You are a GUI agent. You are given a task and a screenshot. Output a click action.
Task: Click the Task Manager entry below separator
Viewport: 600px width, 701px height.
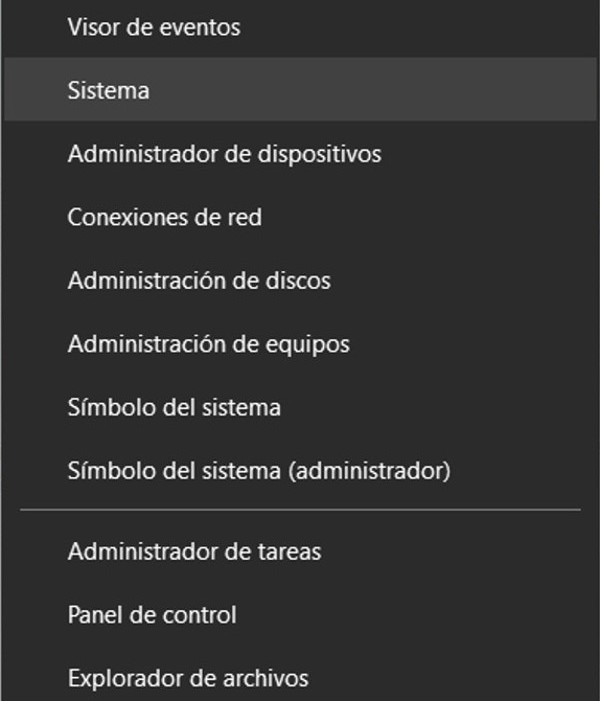[x=194, y=551]
